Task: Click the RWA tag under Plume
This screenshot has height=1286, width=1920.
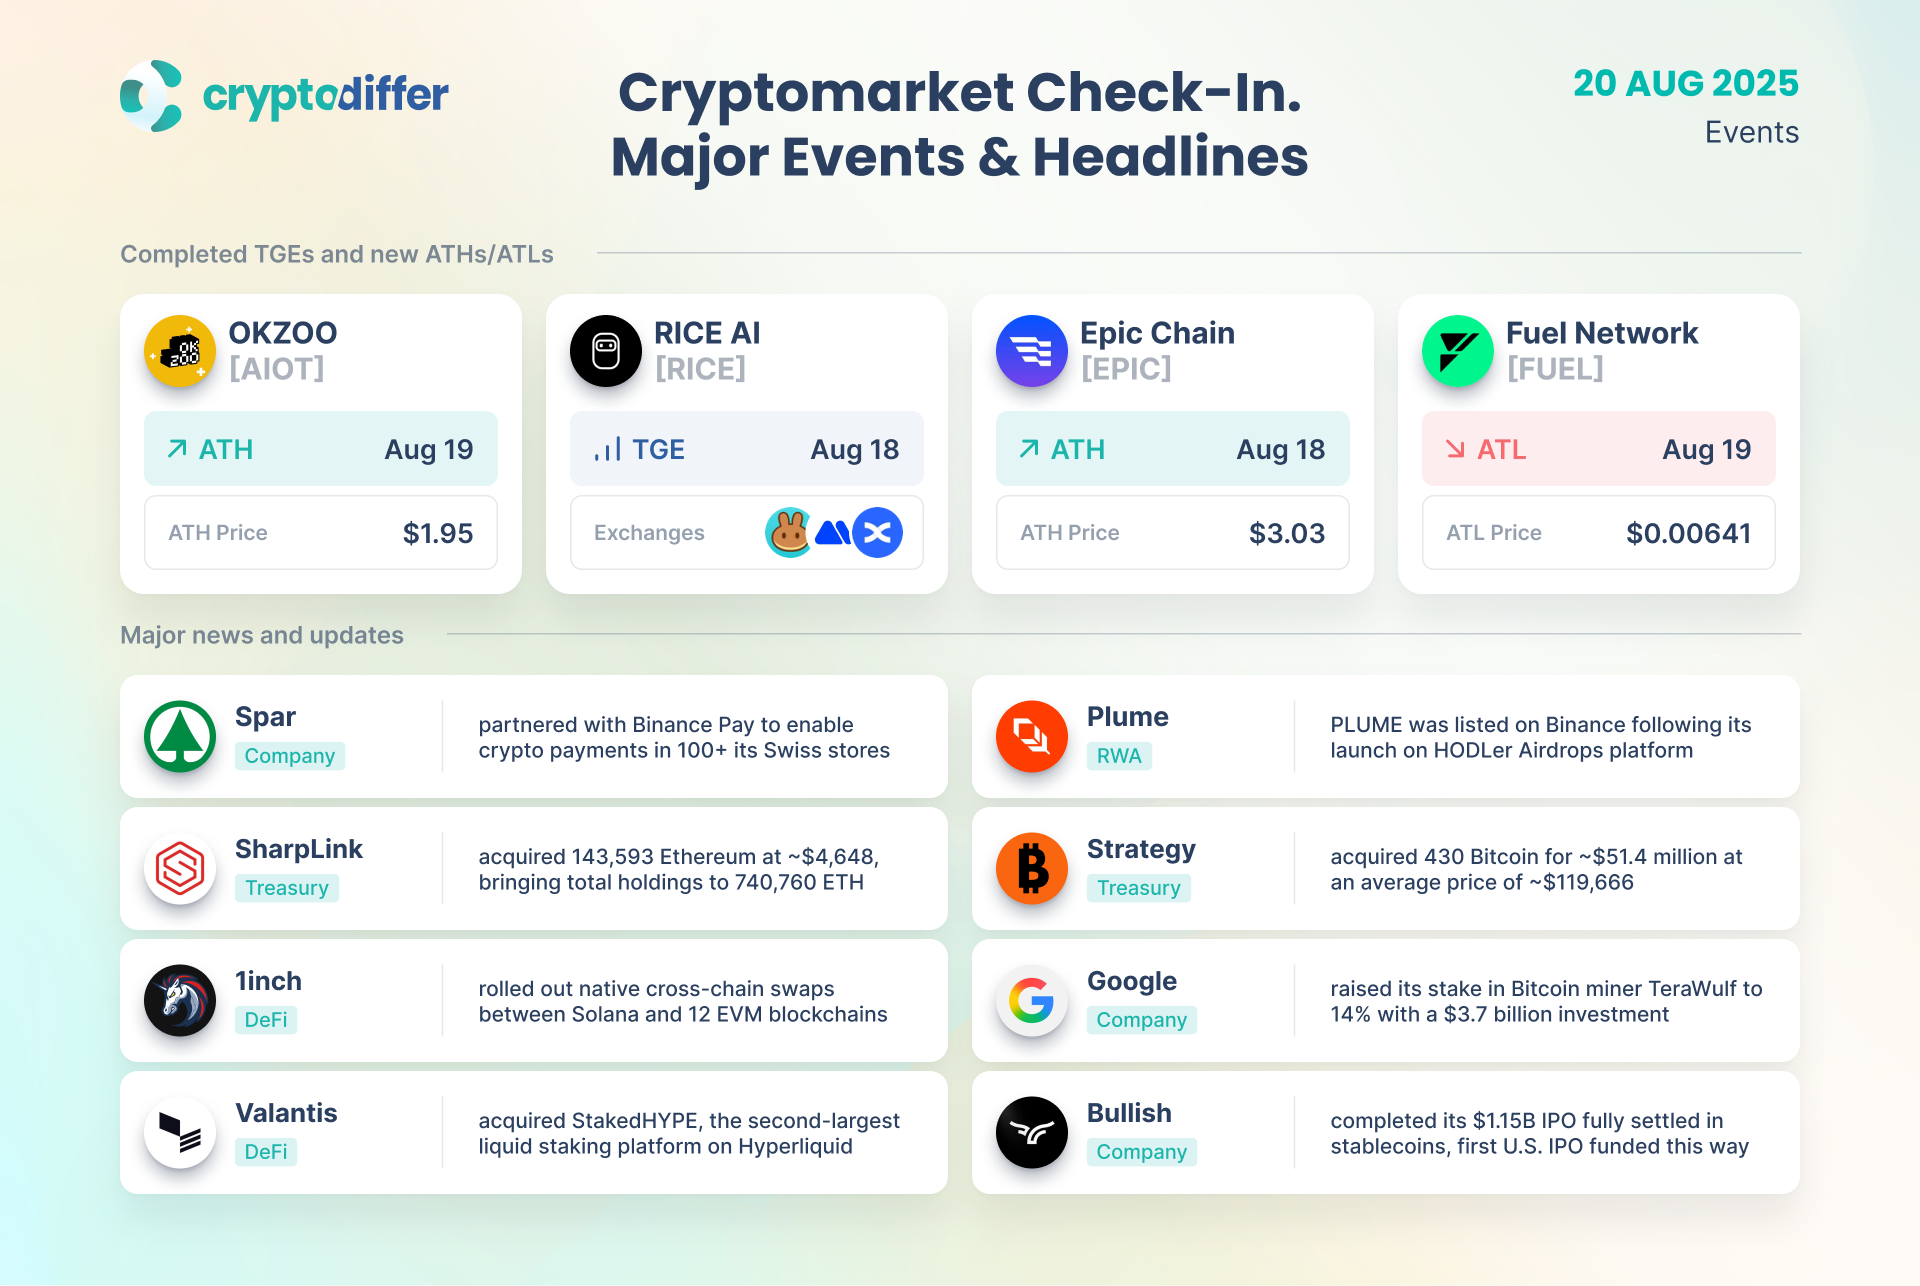Action: tap(1119, 756)
